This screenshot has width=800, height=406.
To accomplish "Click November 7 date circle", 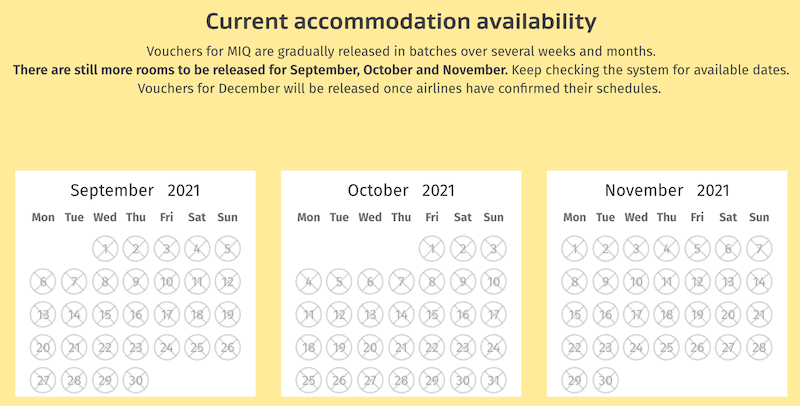I will tap(759, 249).
